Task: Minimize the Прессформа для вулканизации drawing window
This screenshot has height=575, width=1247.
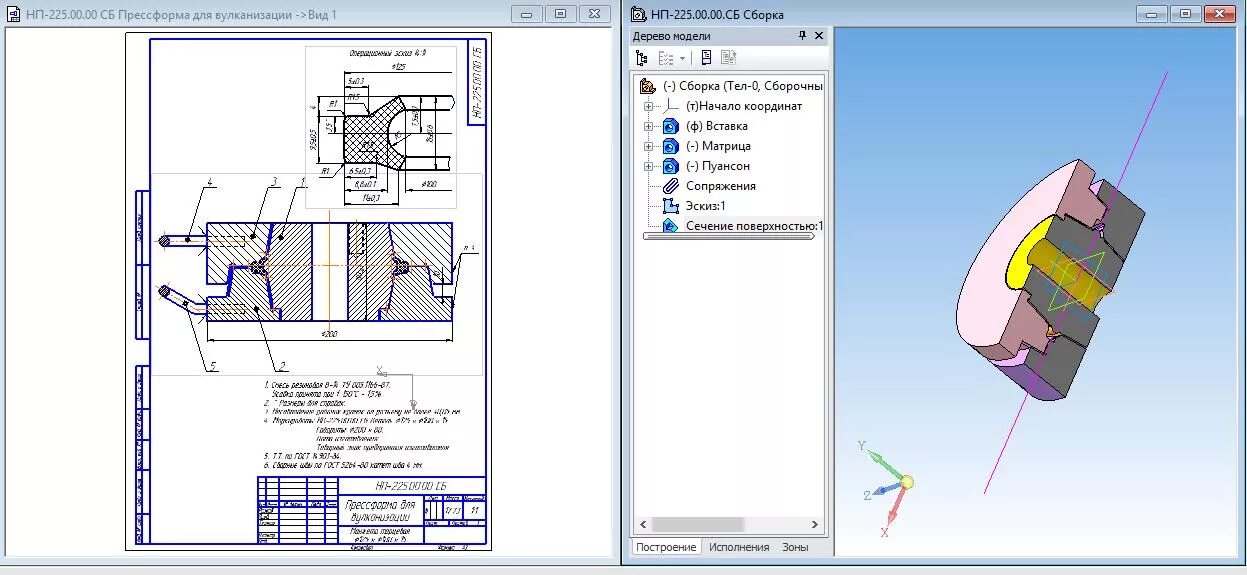Action: click(526, 14)
